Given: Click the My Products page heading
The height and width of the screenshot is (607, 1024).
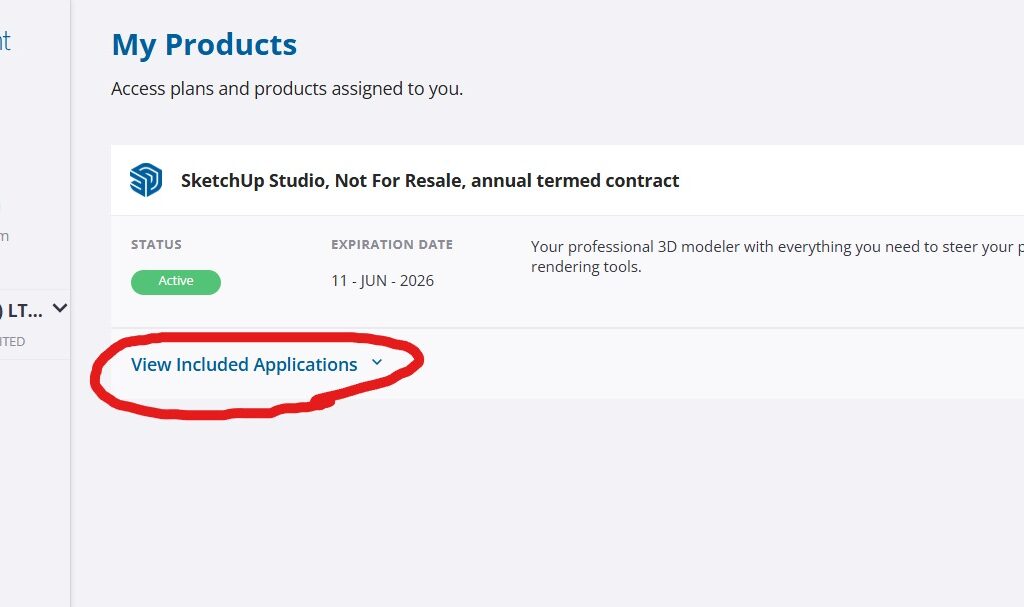Looking at the screenshot, I should [204, 45].
